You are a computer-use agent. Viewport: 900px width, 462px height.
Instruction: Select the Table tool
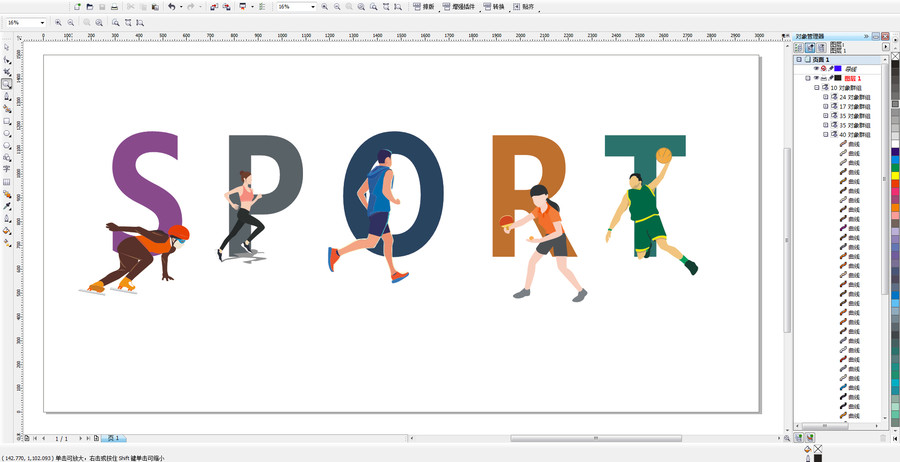point(7,182)
